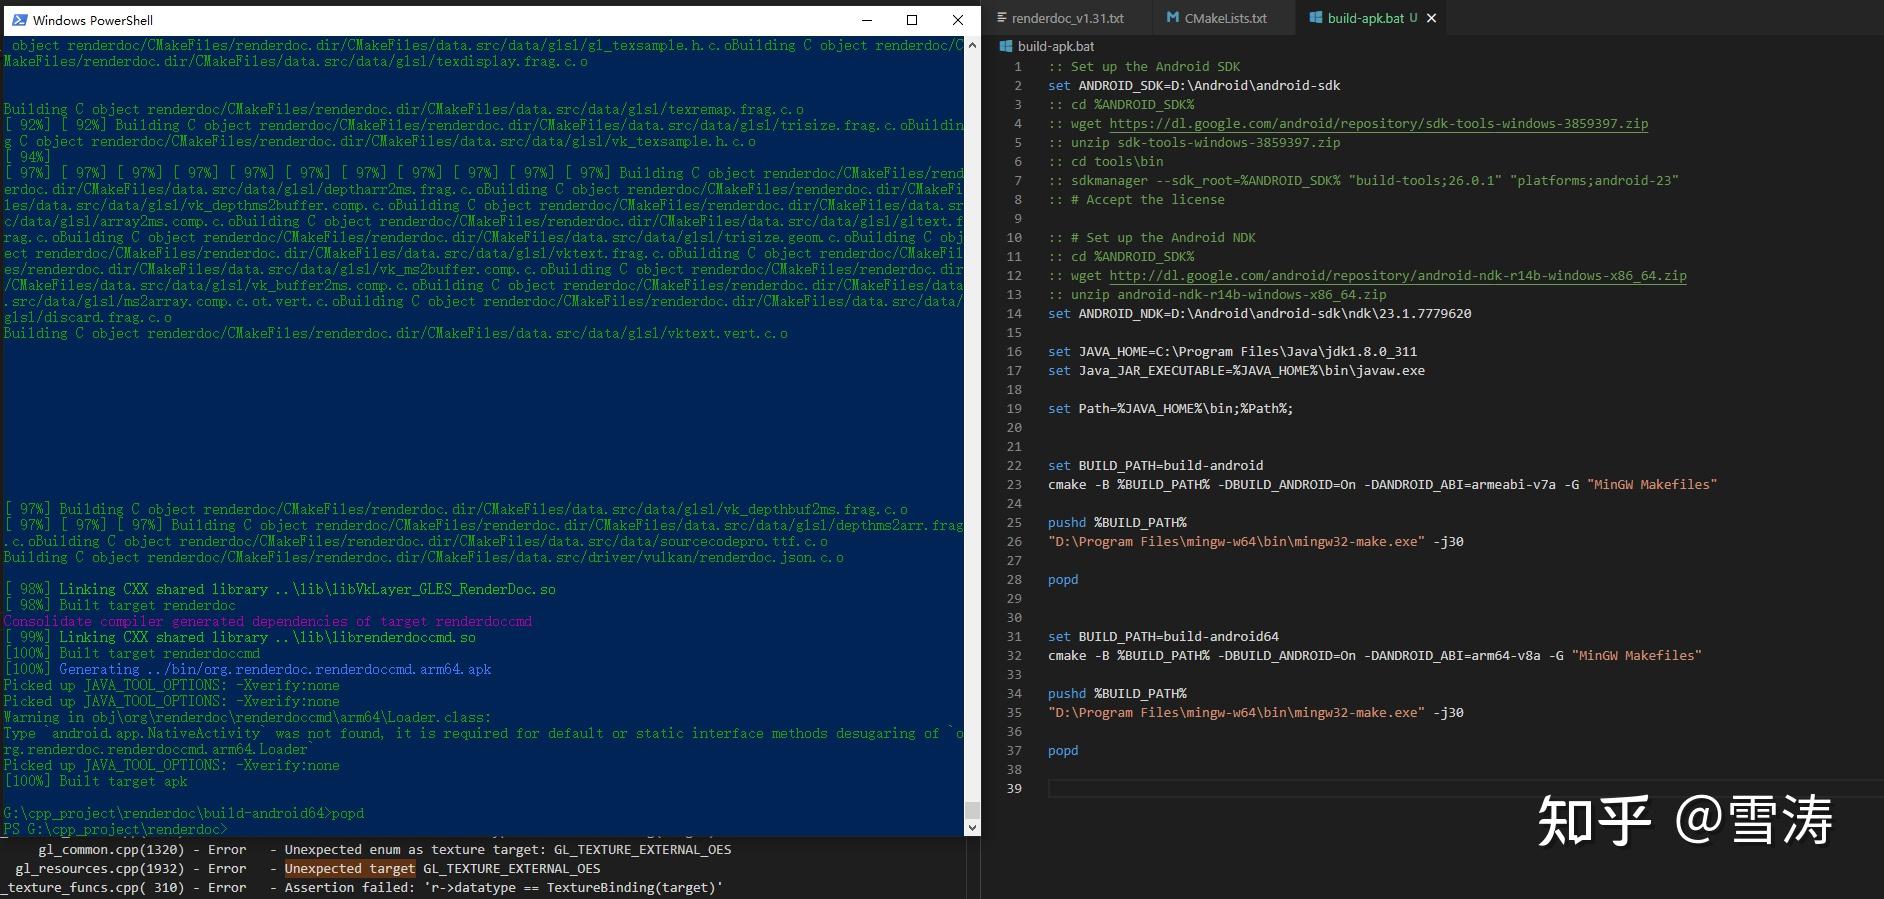Image resolution: width=1884 pixels, height=899 pixels.
Task: Click the mingw32-make command on line 35
Action: (x=1256, y=713)
